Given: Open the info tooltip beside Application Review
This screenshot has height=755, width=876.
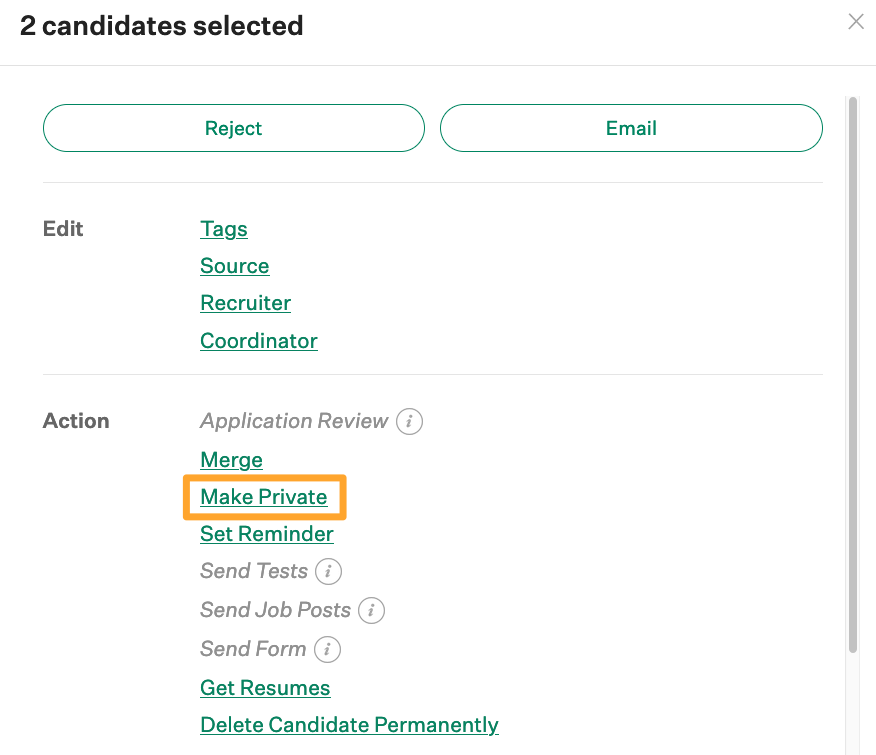Looking at the screenshot, I should tap(409, 421).
